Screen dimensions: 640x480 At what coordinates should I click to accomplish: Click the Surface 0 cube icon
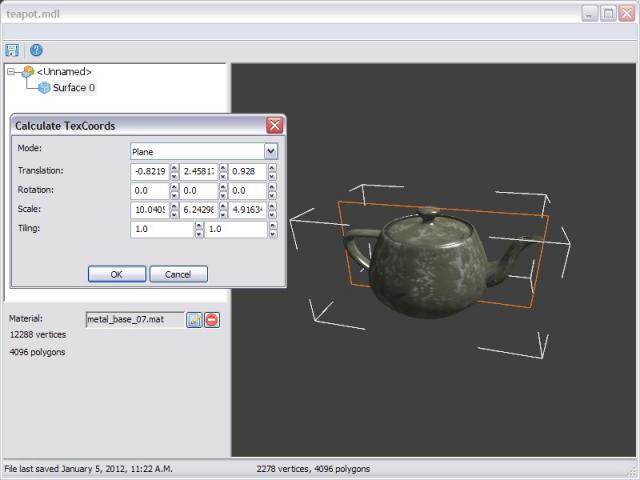(x=44, y=88)
